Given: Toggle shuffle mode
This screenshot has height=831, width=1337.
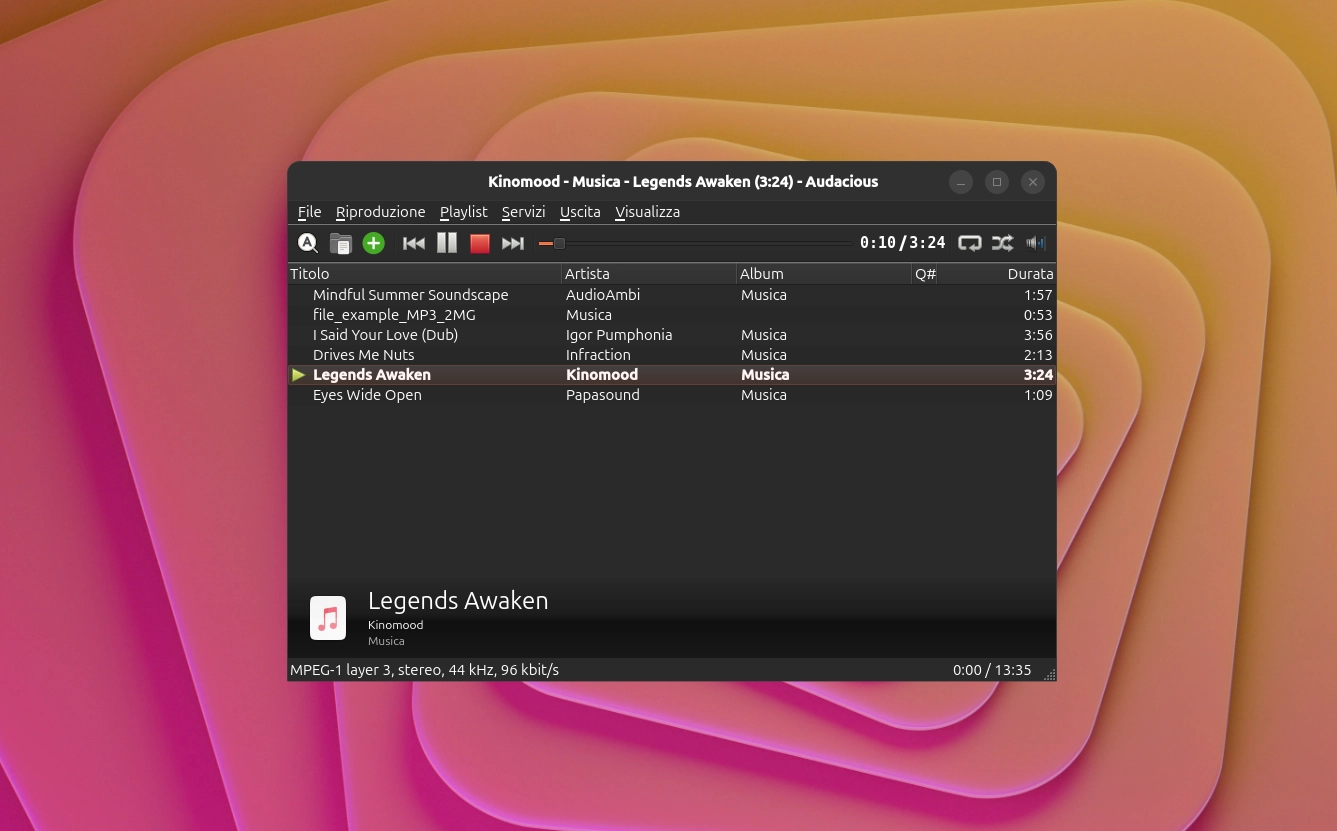Looking at the screenshot, I should (1002, 243).
